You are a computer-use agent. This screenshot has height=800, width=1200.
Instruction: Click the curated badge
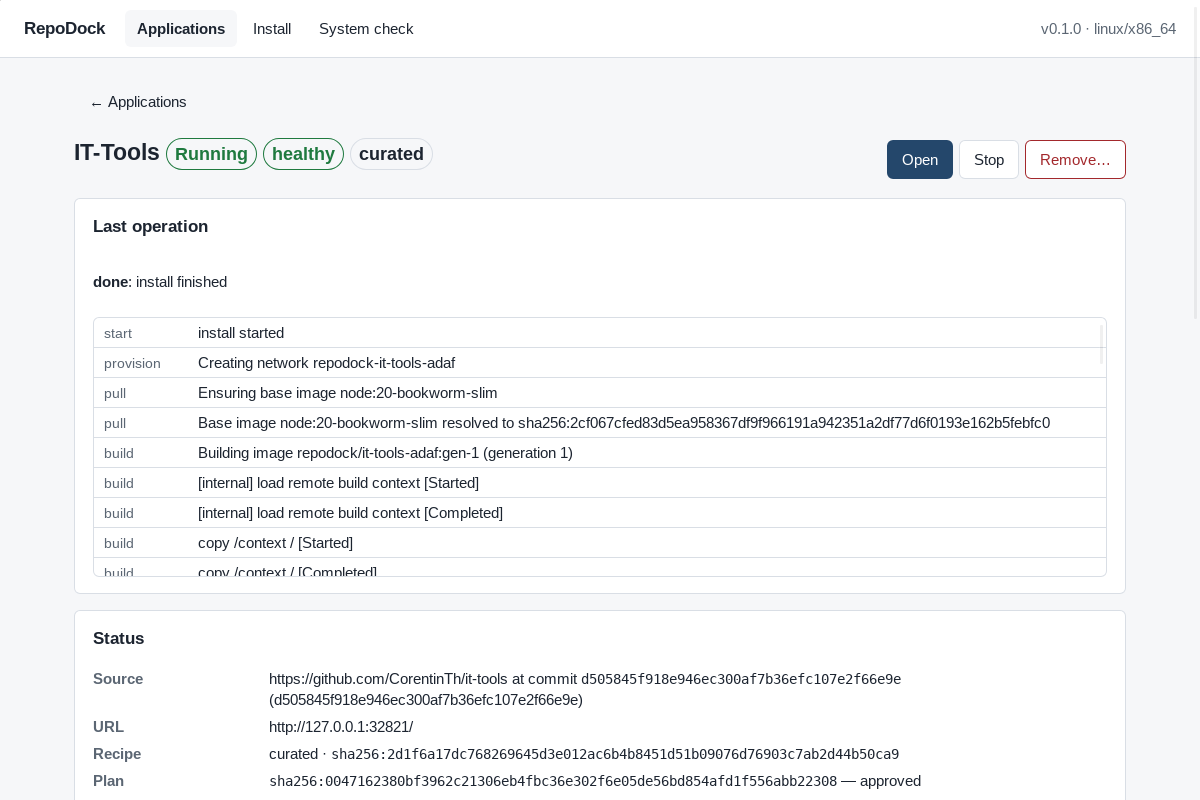391,154
